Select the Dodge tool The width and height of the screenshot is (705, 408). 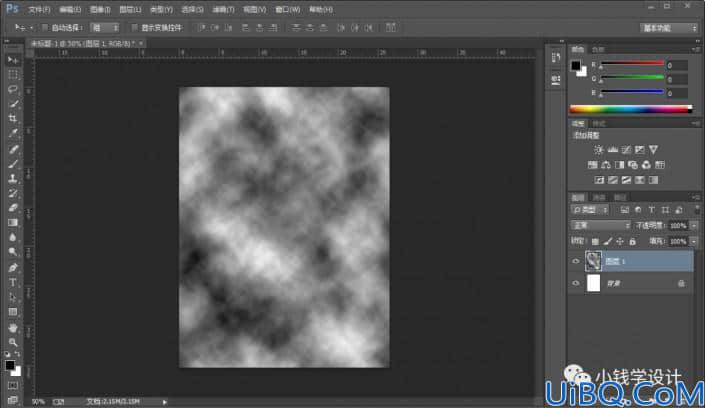tap(13, 252)
